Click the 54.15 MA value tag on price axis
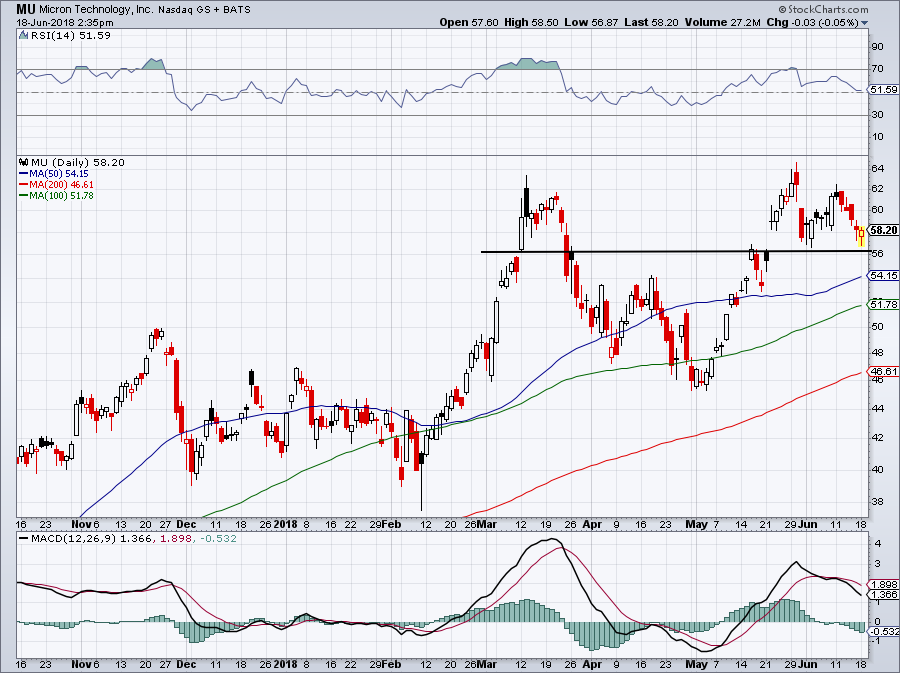The width and height of the screenshot is (900, 673). [883, 275]
